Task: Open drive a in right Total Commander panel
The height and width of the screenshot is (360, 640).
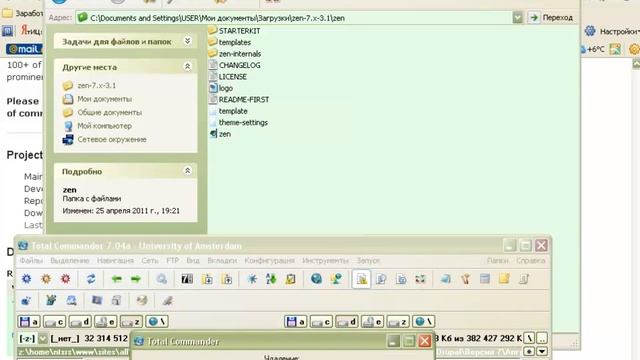Action: [x=296, y=322]
